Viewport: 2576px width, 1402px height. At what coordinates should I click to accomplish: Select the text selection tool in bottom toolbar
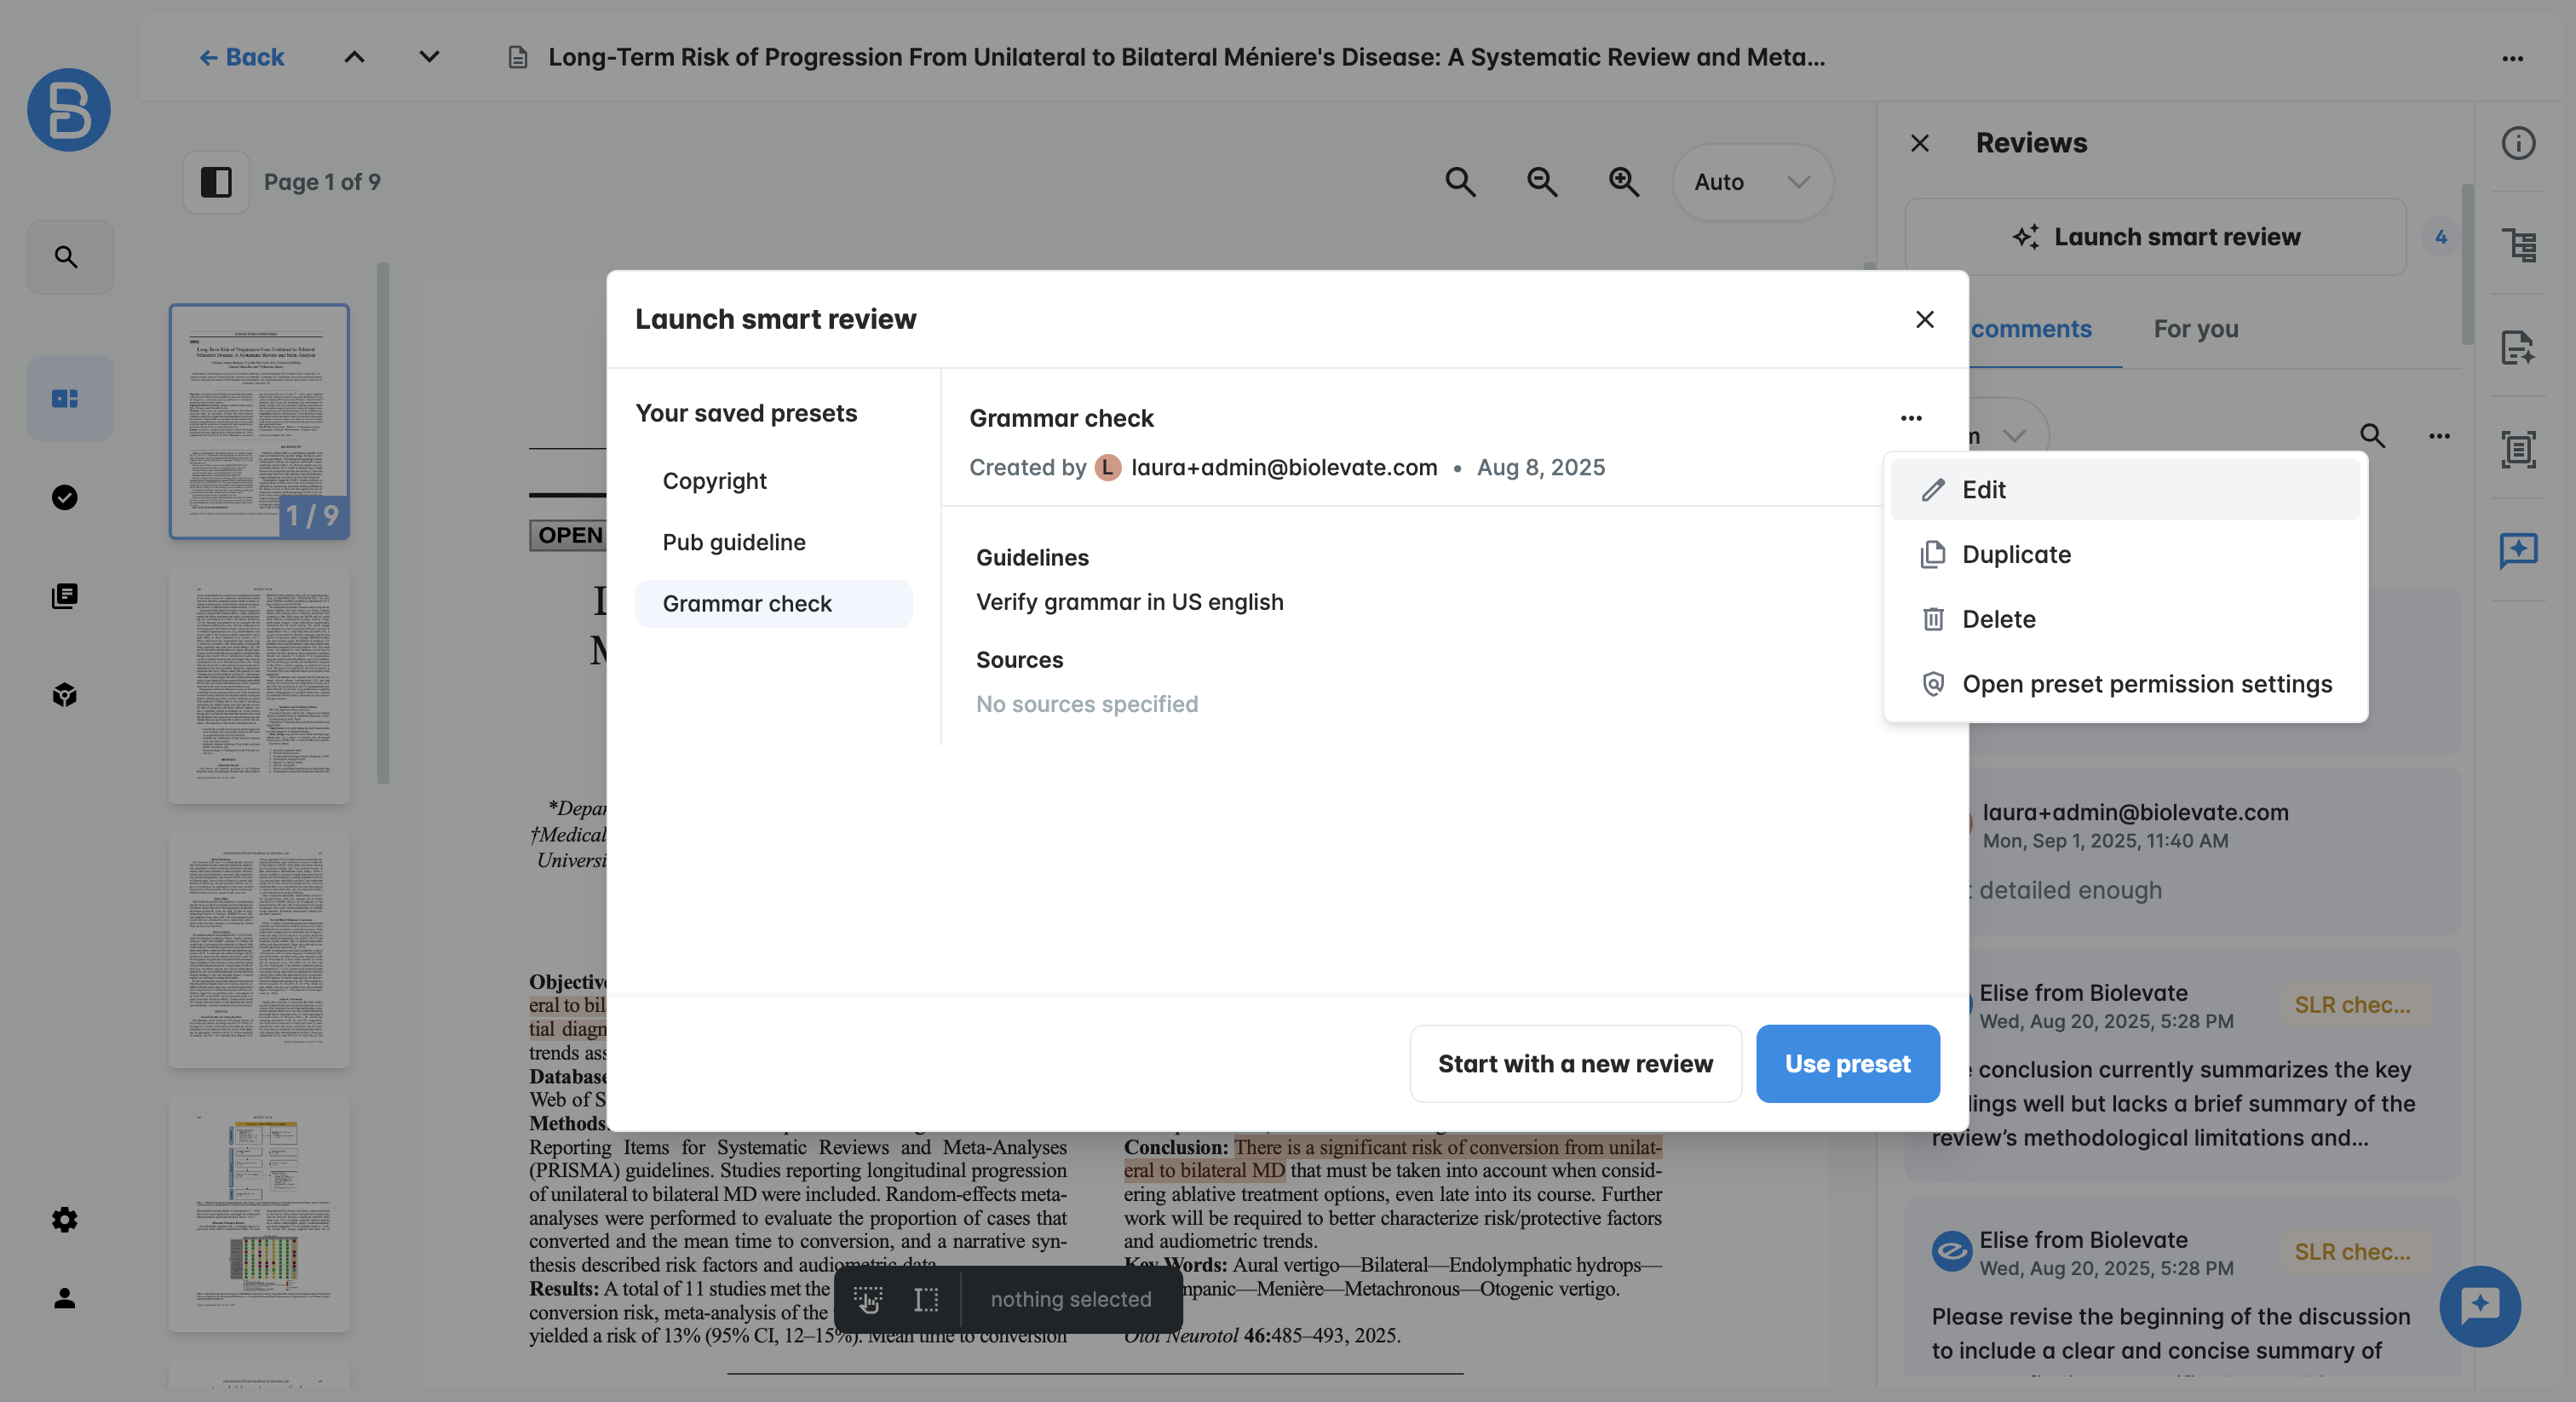[926, 1299]
